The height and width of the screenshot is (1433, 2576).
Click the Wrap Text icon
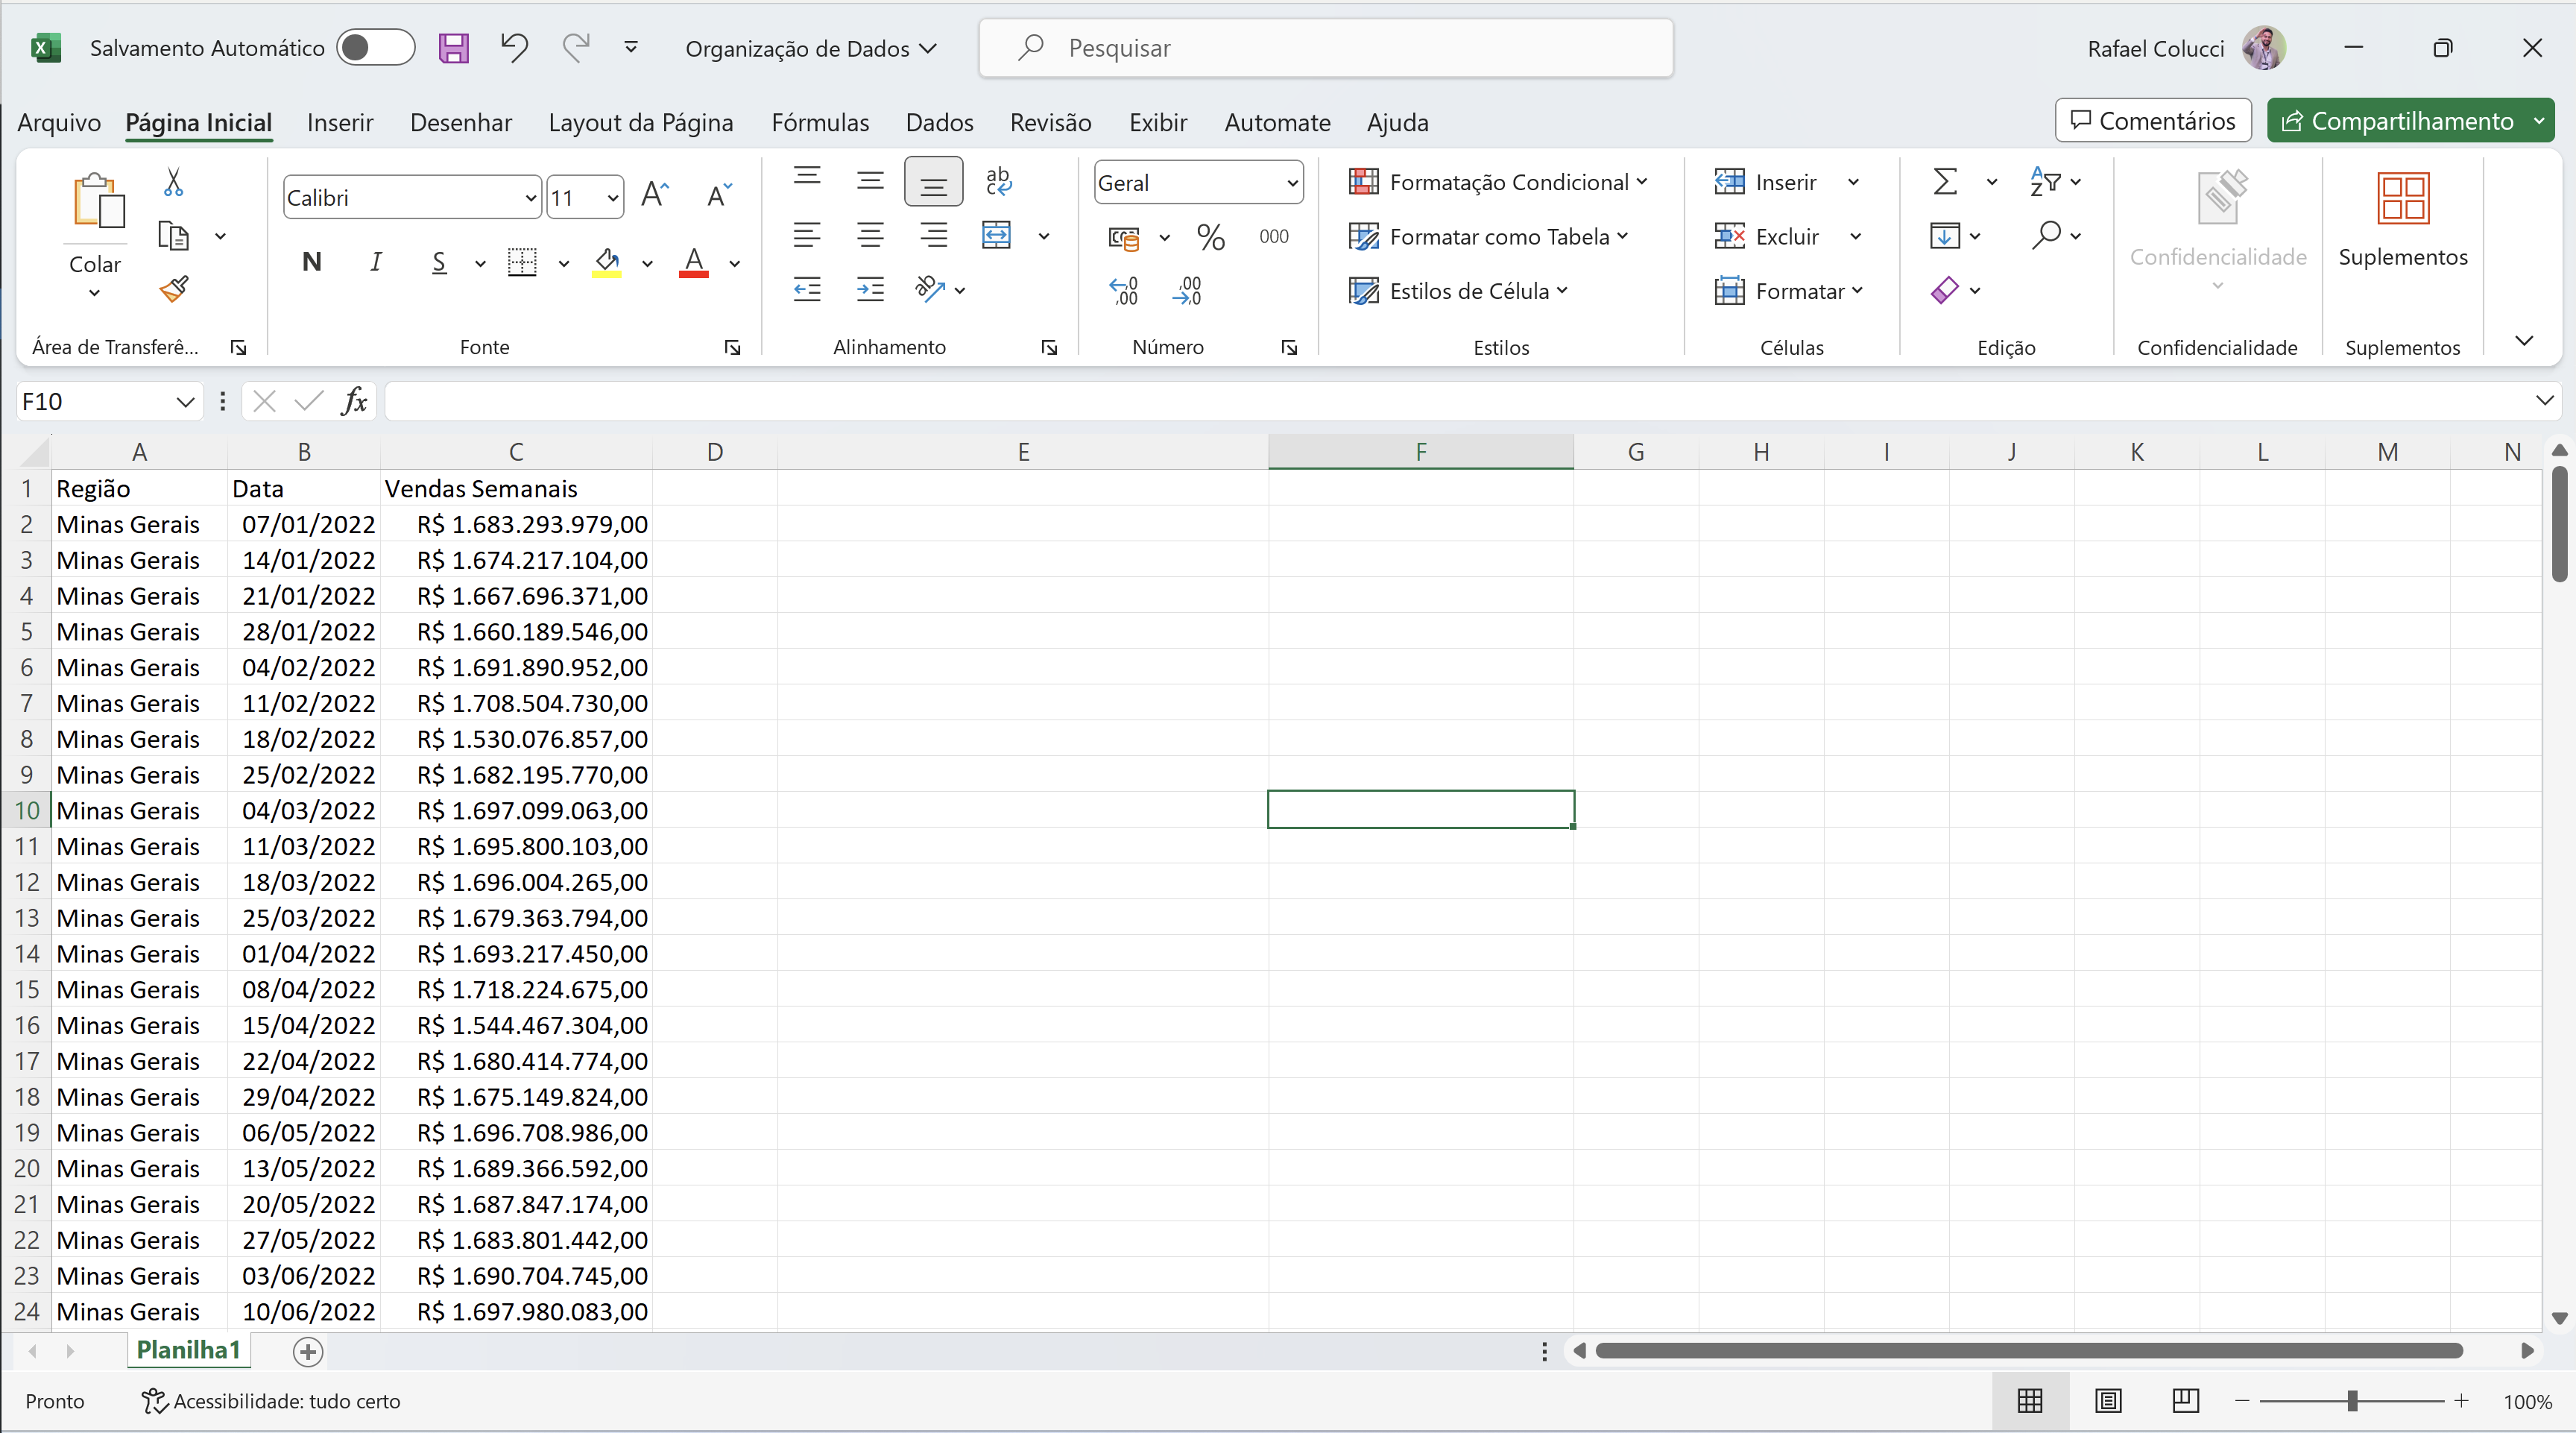point(998,181)
